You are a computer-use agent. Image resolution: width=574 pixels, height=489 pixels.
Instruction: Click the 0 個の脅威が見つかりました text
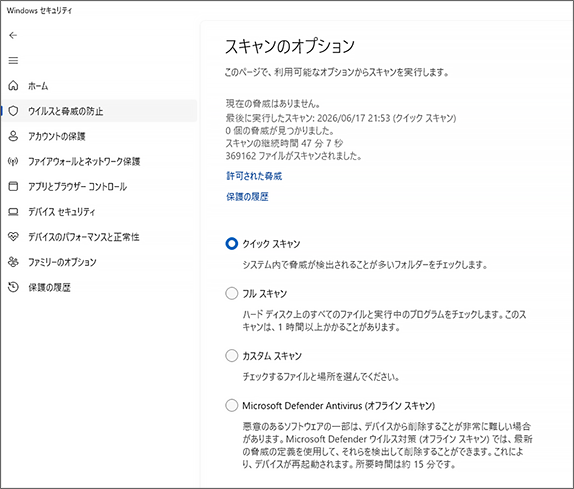coord(279,131)
